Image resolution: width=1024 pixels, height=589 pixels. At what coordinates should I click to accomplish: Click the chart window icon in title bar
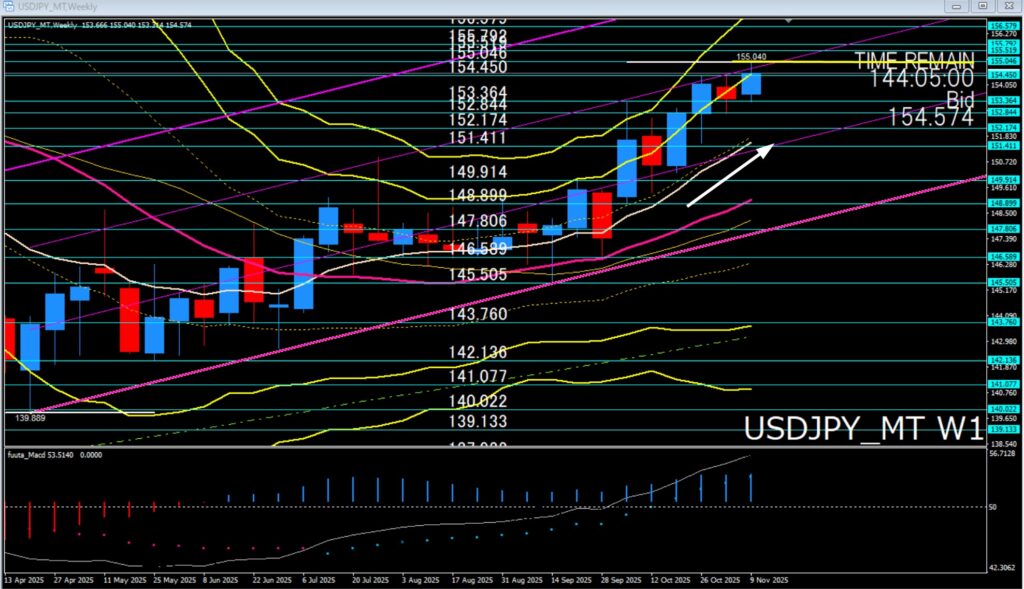(8, 6)
